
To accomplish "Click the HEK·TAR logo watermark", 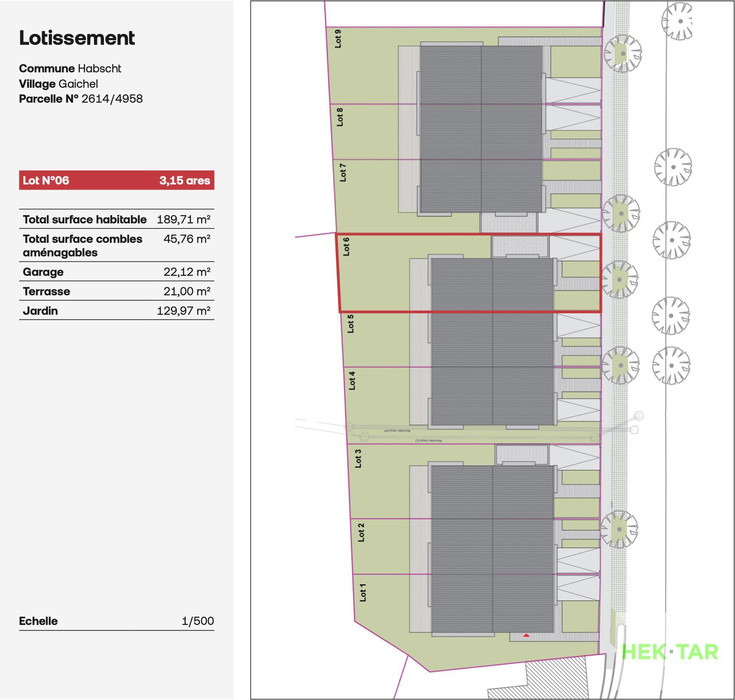I will tap(670, 652).
